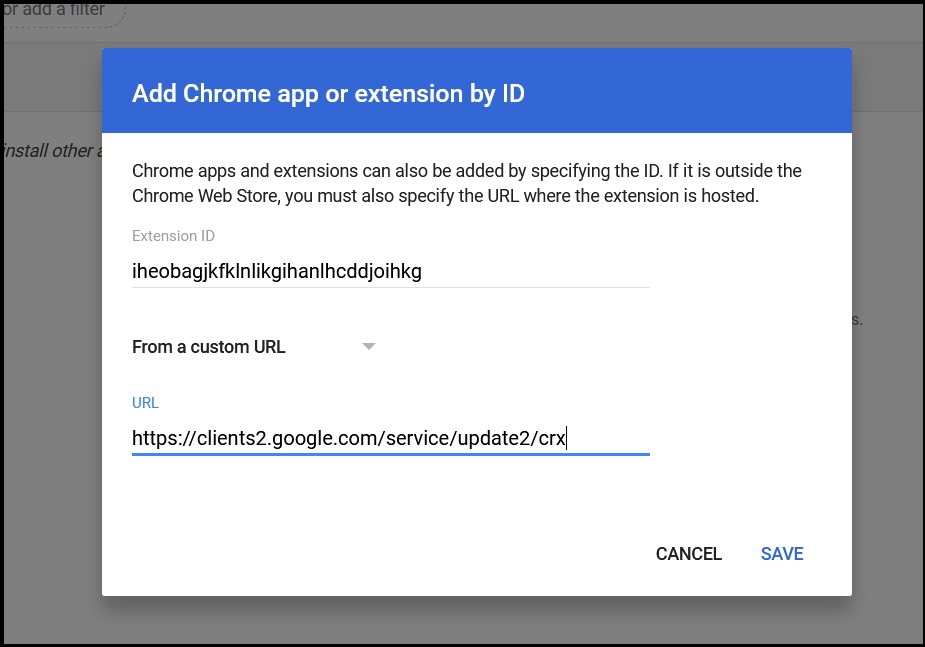Click the description paragraph about Chrome Web Store
The image size is (925, 647).
[x=466, y=183]
